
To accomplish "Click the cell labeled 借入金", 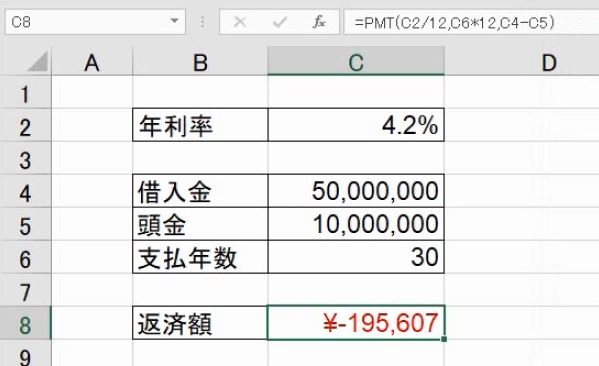I will click(201, 191).
